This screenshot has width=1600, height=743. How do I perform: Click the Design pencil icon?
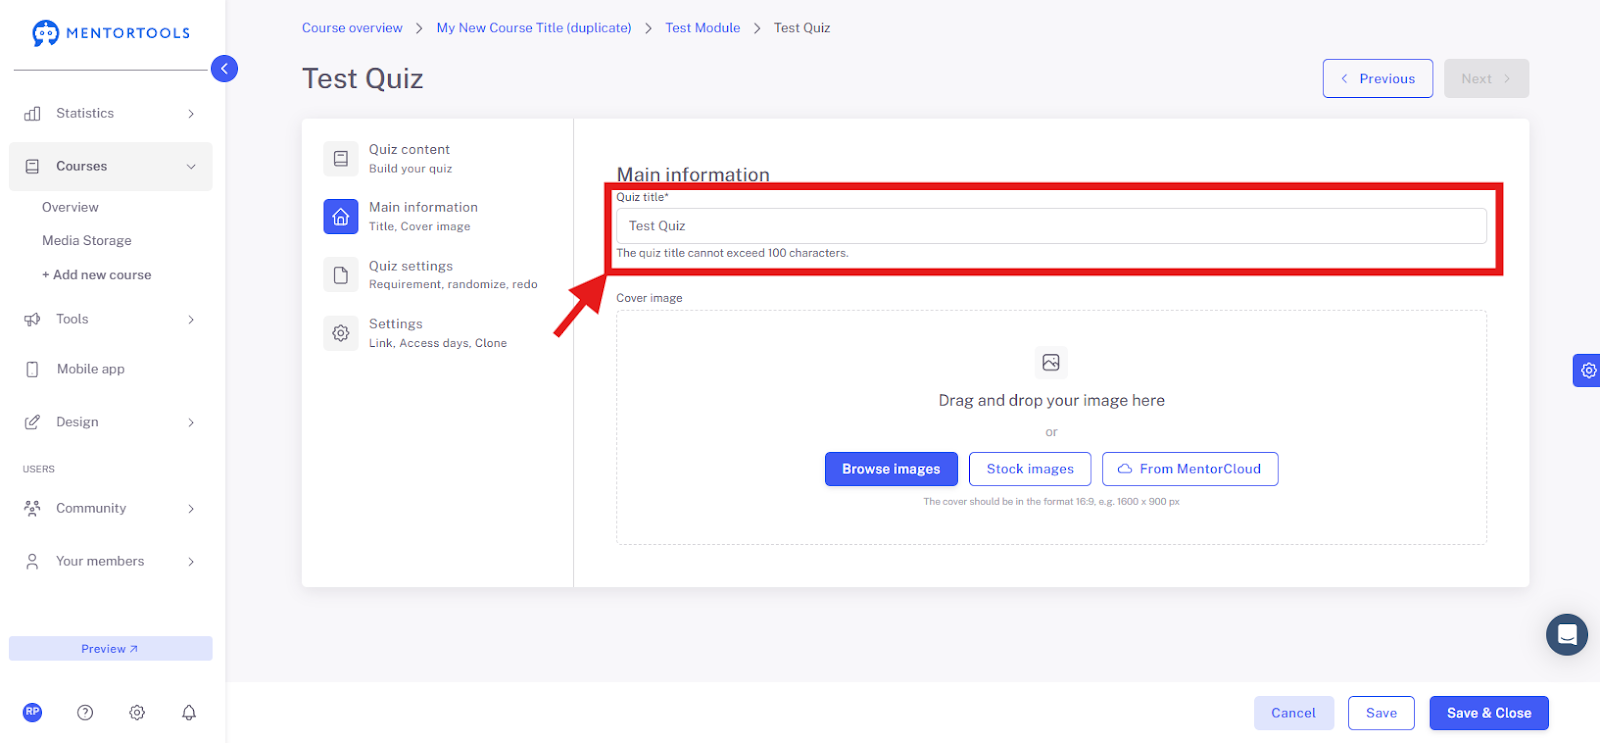point(33,423)
